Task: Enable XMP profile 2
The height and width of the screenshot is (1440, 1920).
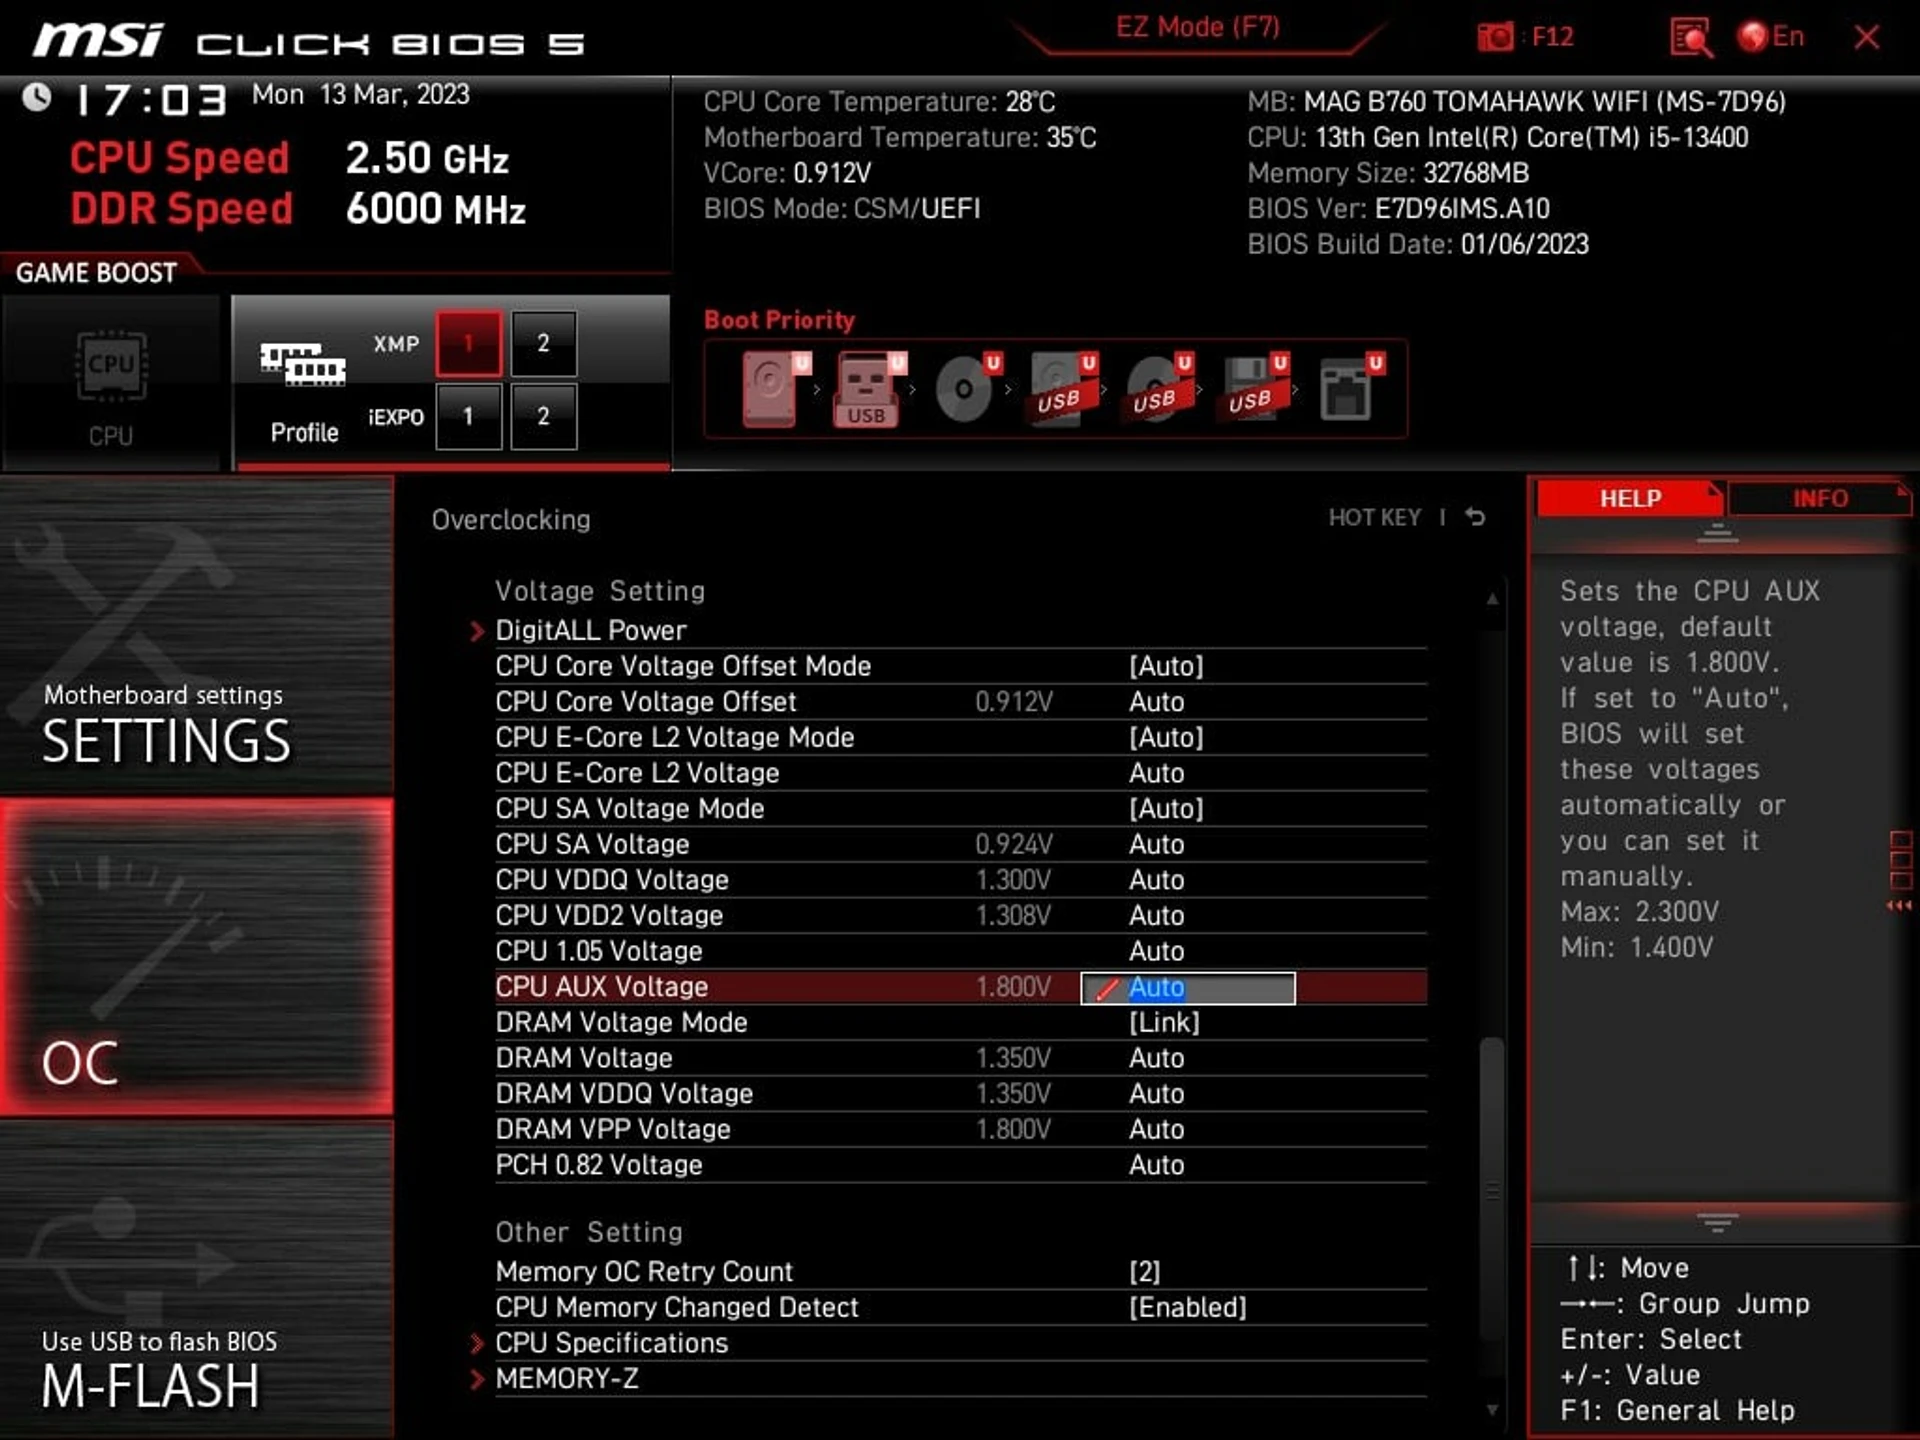Action: (x=543, y=344)
